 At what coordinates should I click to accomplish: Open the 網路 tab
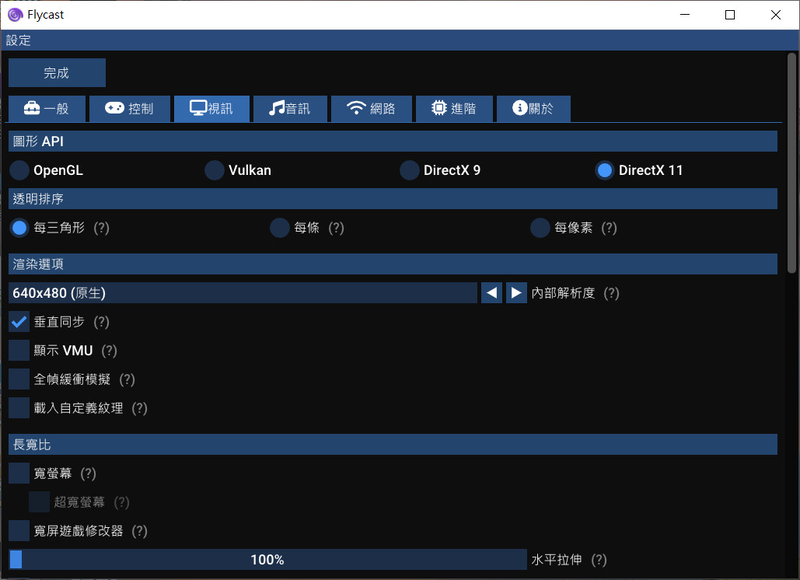(371, 109)
